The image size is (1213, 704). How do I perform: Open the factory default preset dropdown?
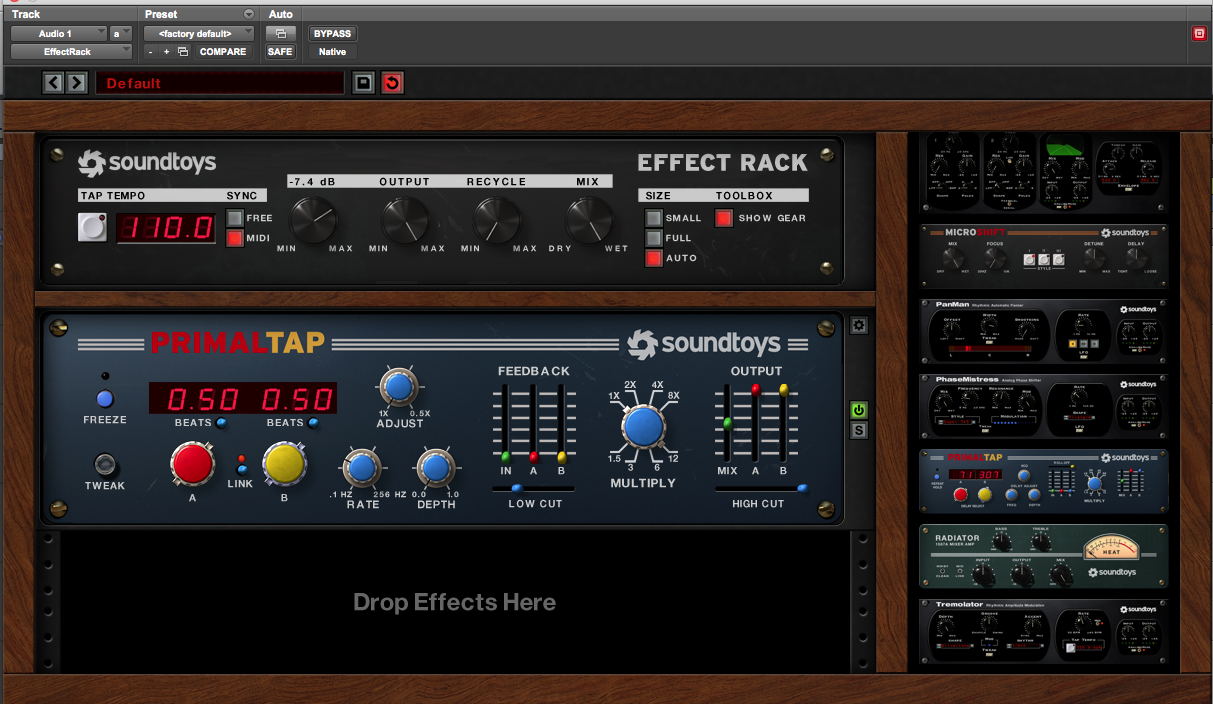point(199,33)
